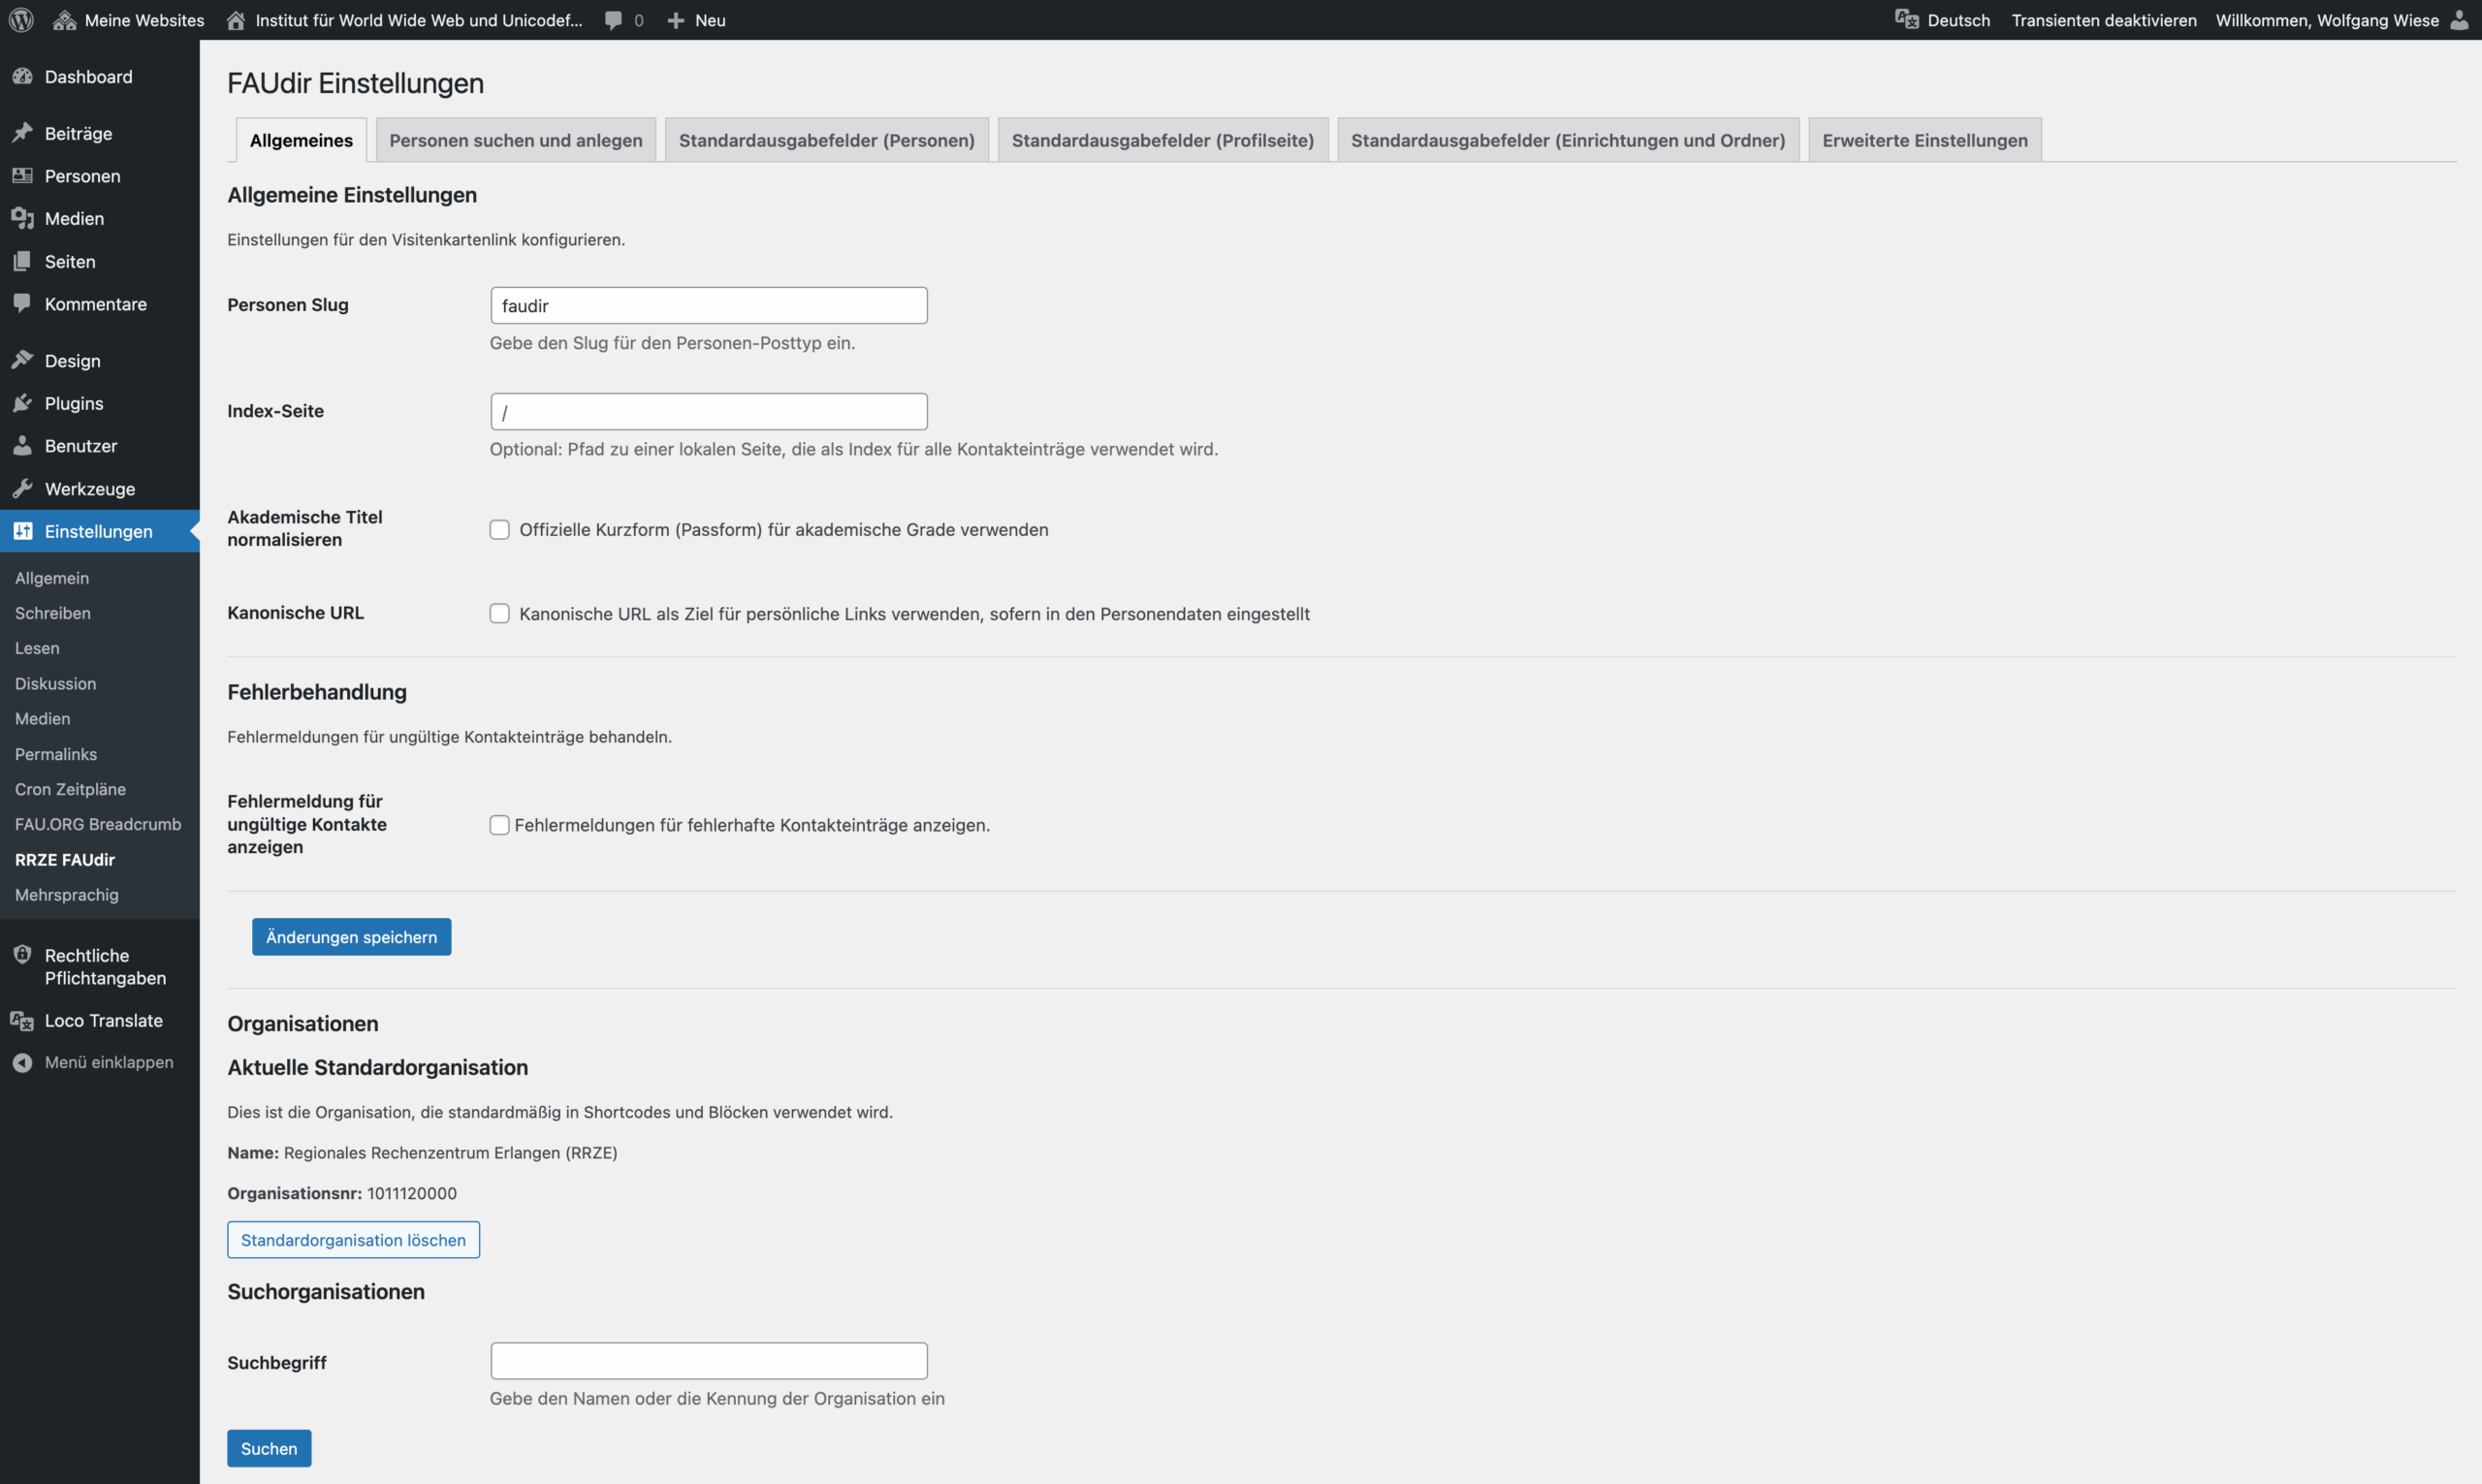Click the Medien sidebar icon
2482x1484 pixels.
[22, 218]
